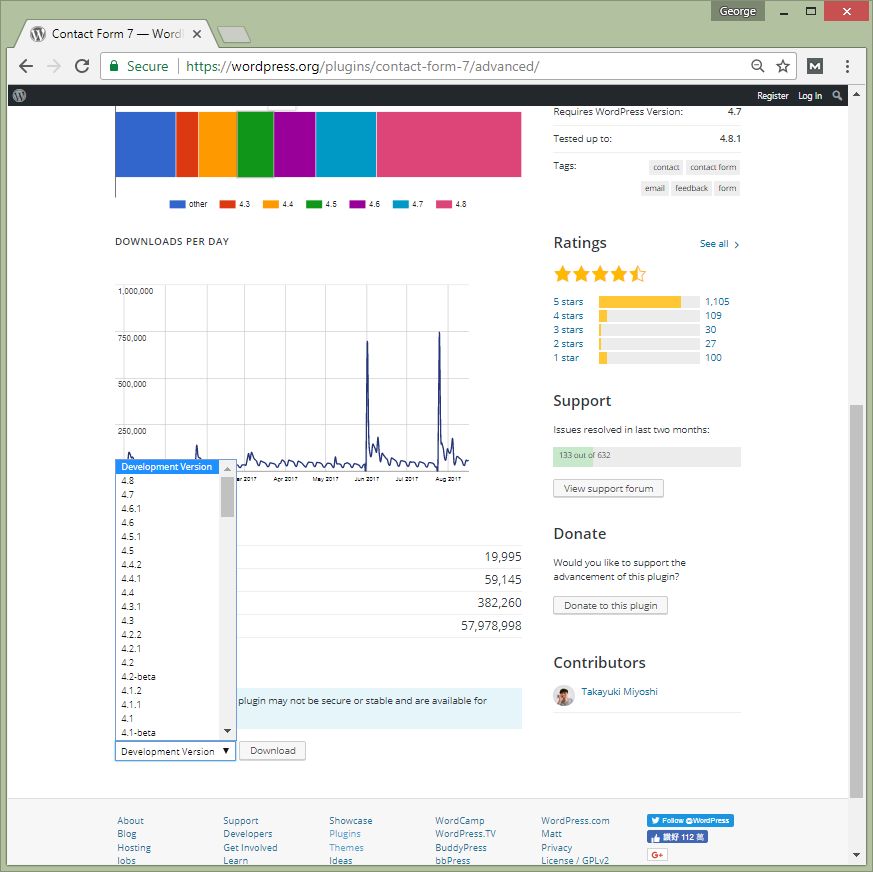Select the Contact Form 7 browser tab
This screenshot has height=872, width=873.
(x=116, y=34)
